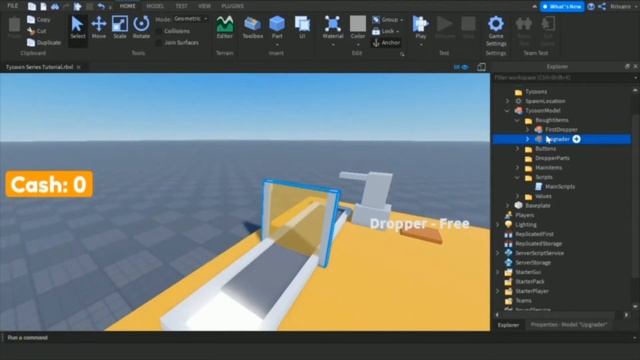Screen dimensions: 640x360
Task: Toggle the Join Surfaces checkbox
Action: (158, 42)
